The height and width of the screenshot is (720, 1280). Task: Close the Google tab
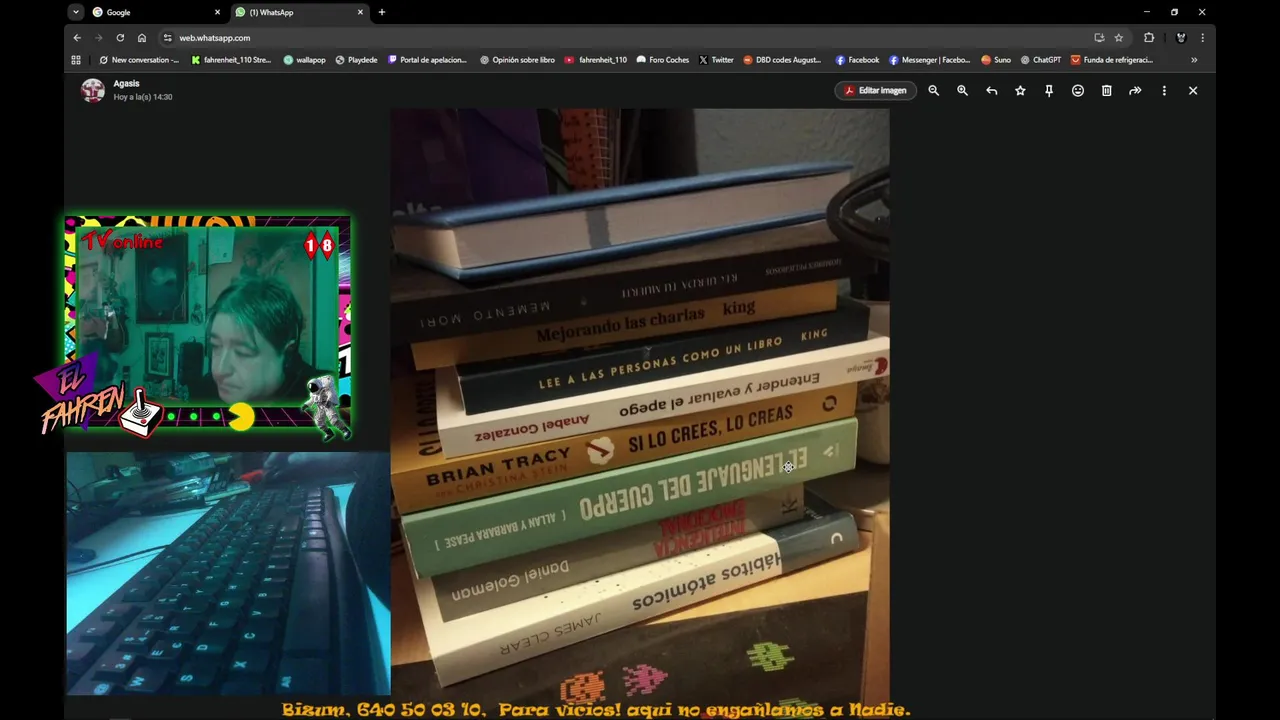(217, 12)
